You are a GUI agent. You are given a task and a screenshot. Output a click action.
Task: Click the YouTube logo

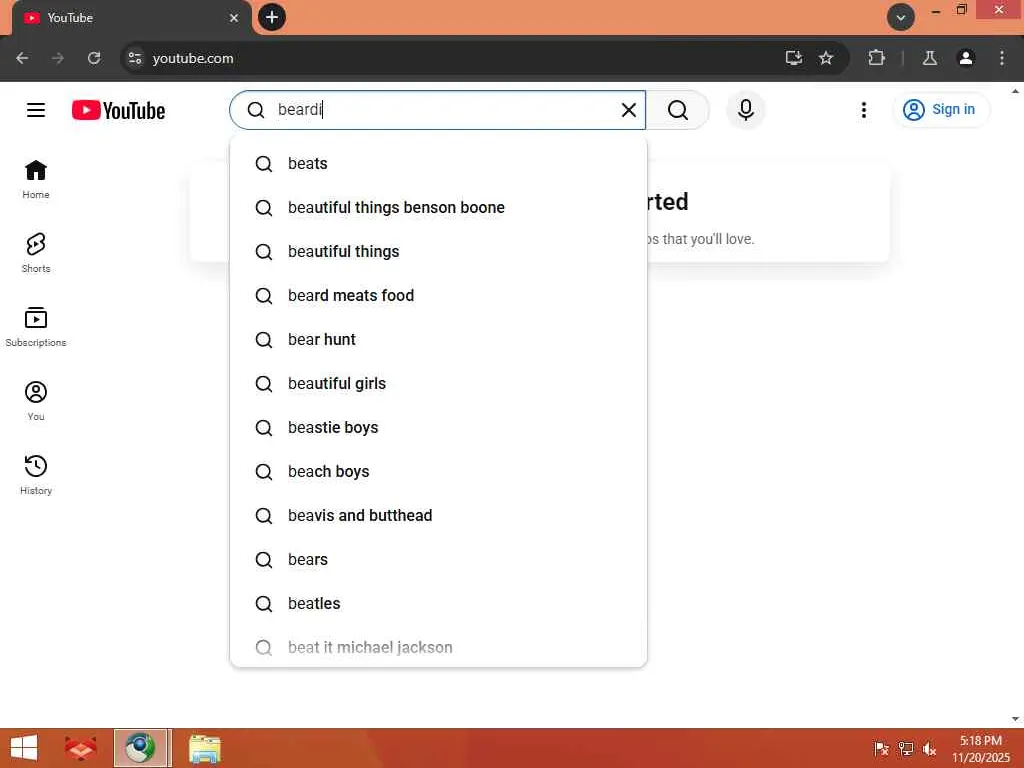point(118,110)
